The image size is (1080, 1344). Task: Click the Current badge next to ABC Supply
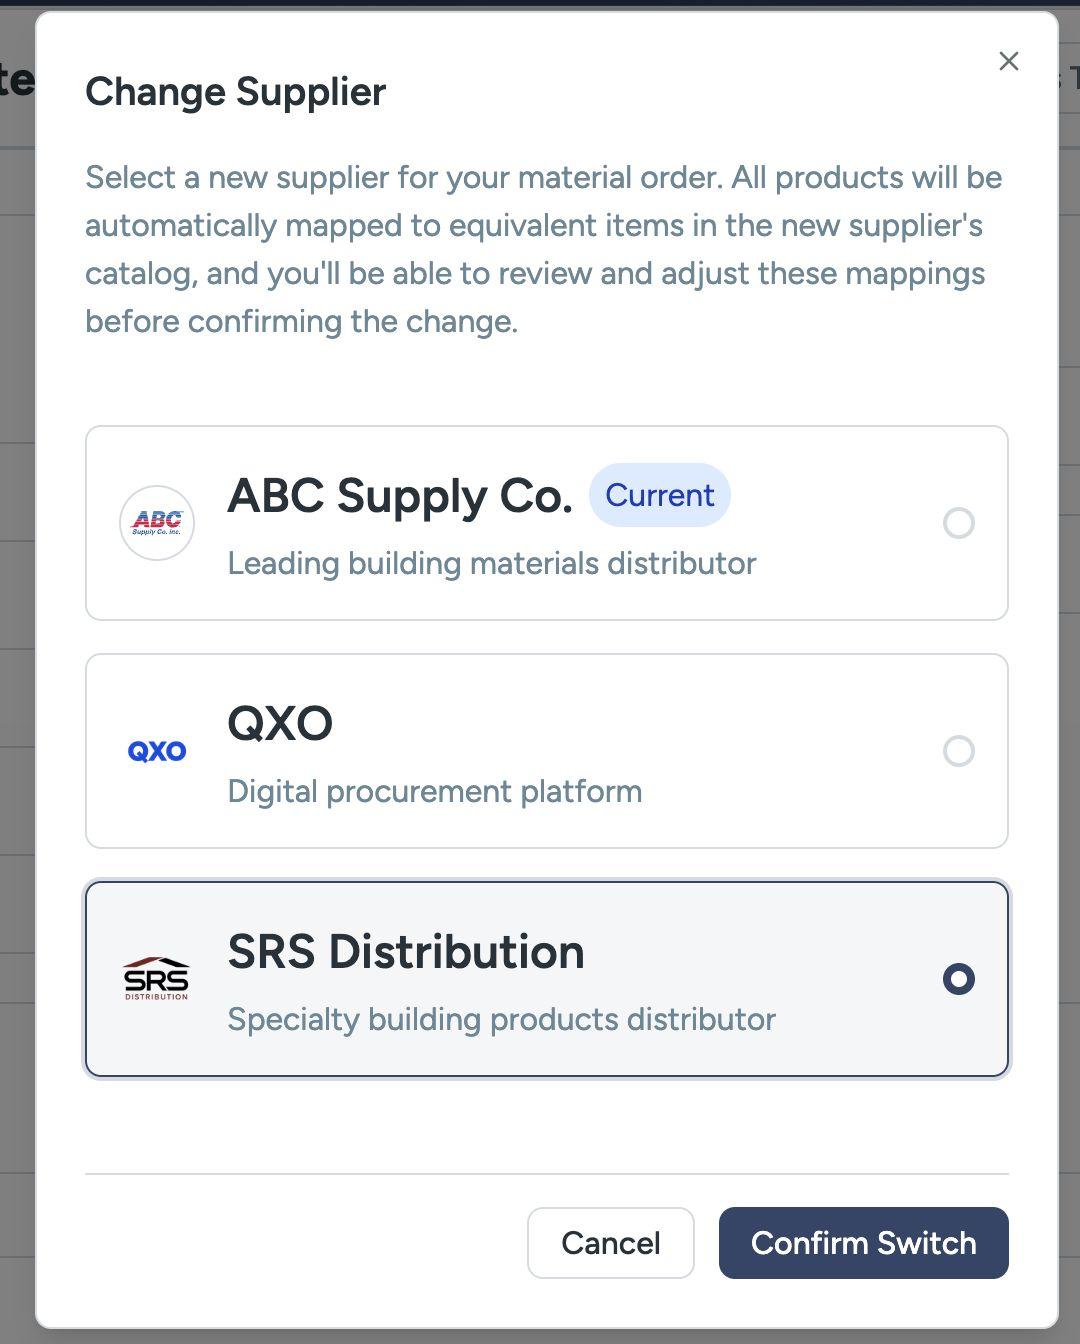(659, 495)
